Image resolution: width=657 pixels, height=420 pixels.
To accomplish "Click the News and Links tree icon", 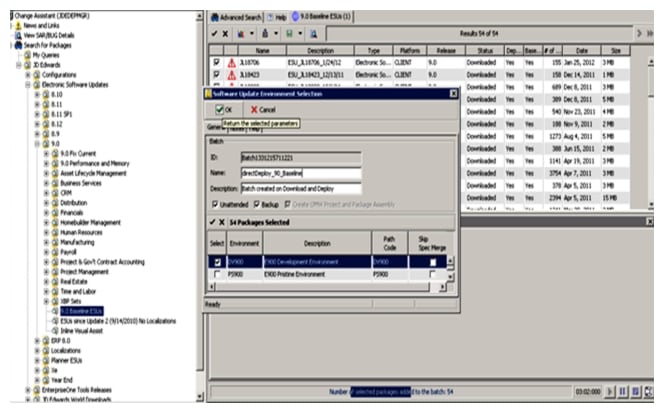I will pyautogui.click(x=18, y=26).
